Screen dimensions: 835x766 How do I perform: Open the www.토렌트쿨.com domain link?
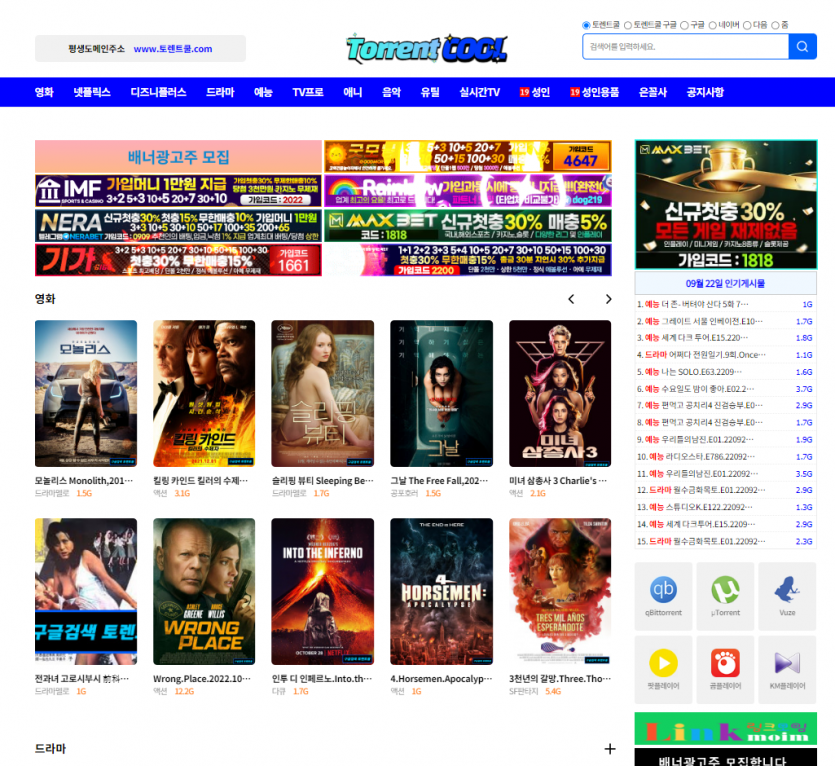pos(173,49)
